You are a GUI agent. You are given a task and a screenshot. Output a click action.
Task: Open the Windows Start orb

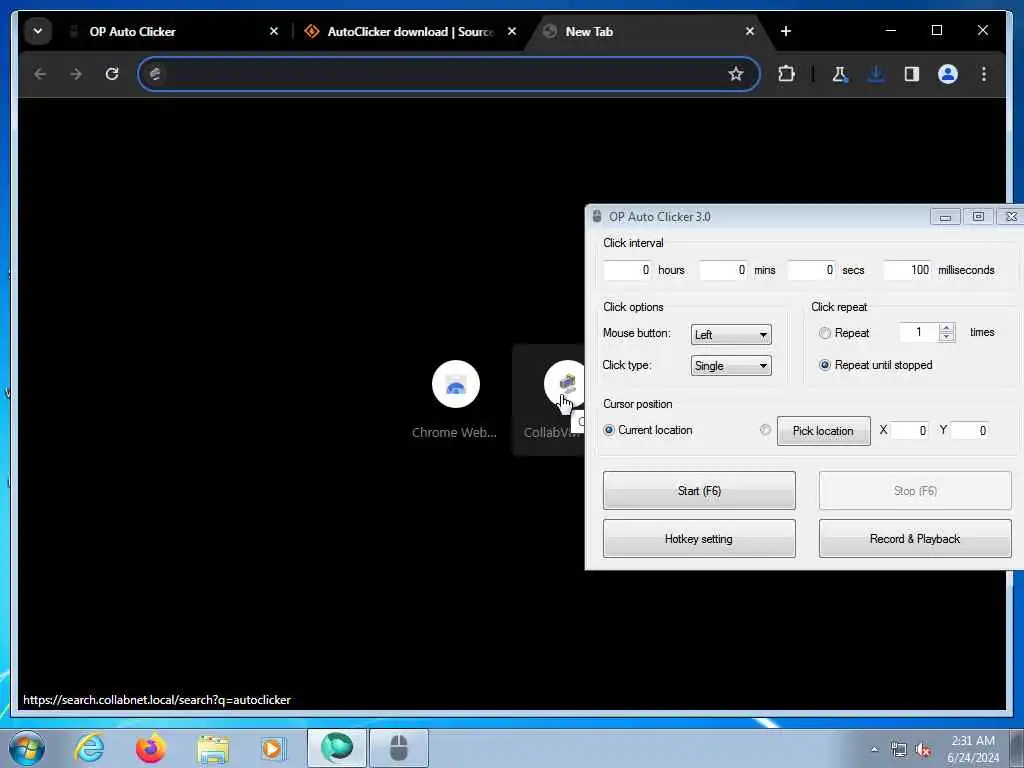coord(27,748)
